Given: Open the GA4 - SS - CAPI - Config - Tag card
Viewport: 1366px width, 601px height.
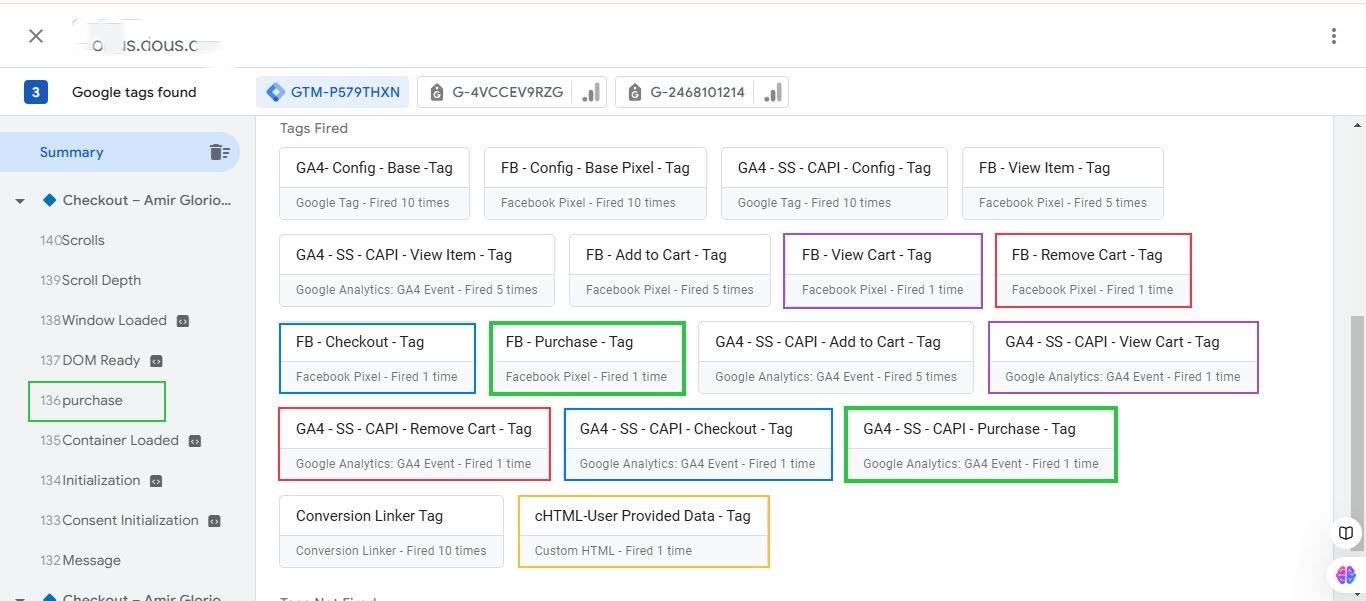Looking at the screenshot, I should 834,184.
